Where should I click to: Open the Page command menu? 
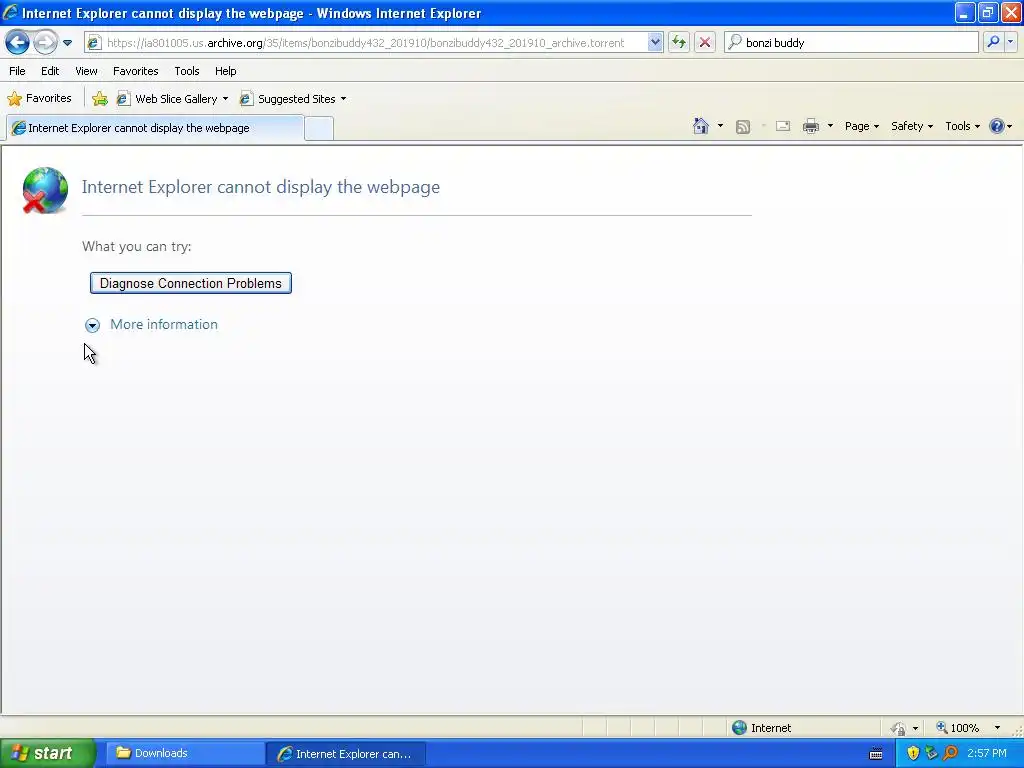coord(861,126)
